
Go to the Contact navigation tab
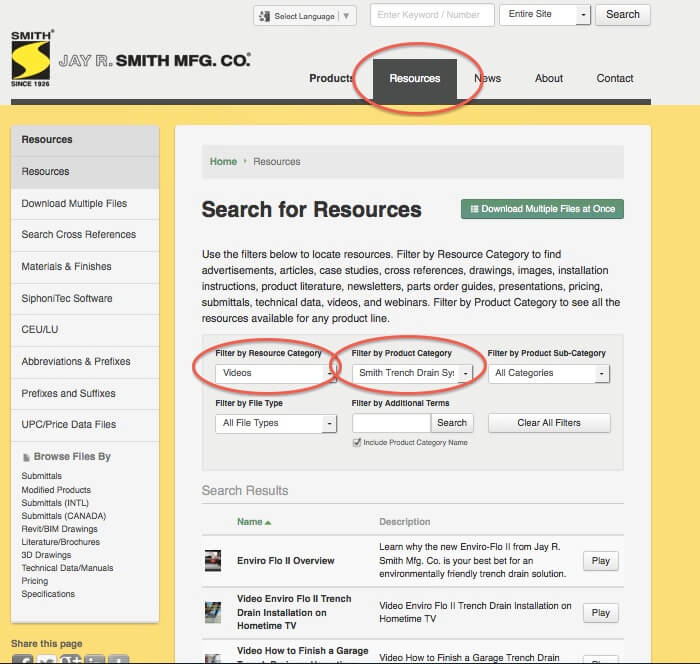point(615,78)
